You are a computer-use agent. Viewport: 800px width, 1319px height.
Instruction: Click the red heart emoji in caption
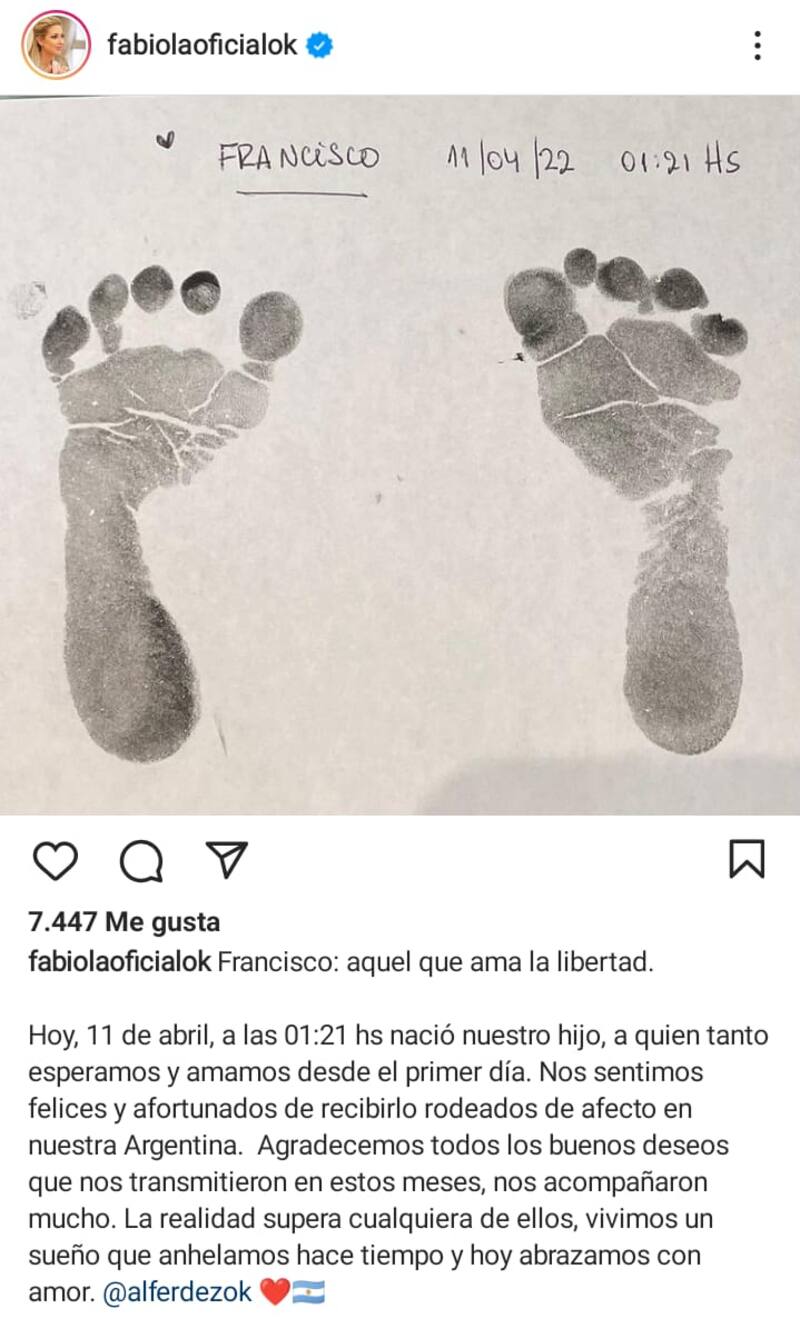[x=274, y=1292]
